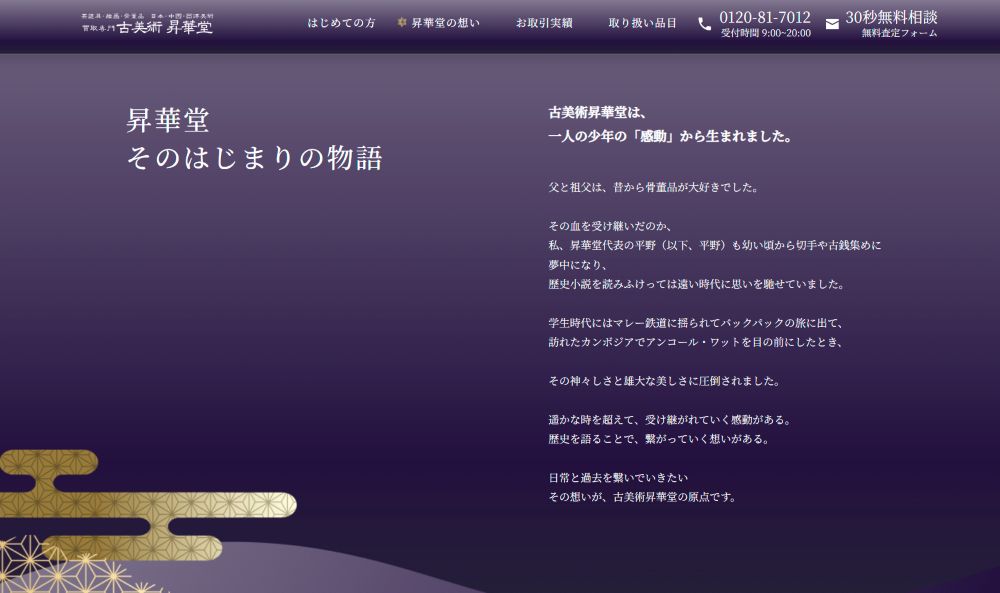Click the line starting 歴史小説を読みふけっては

(x=696, y=284)
